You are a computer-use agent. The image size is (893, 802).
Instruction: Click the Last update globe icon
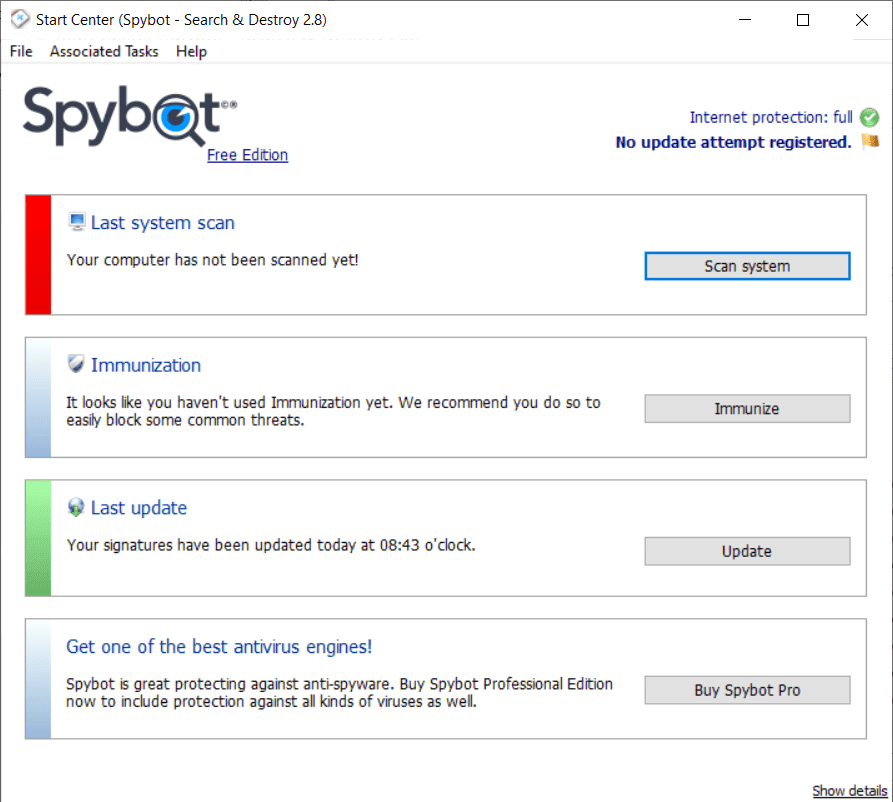76,507
